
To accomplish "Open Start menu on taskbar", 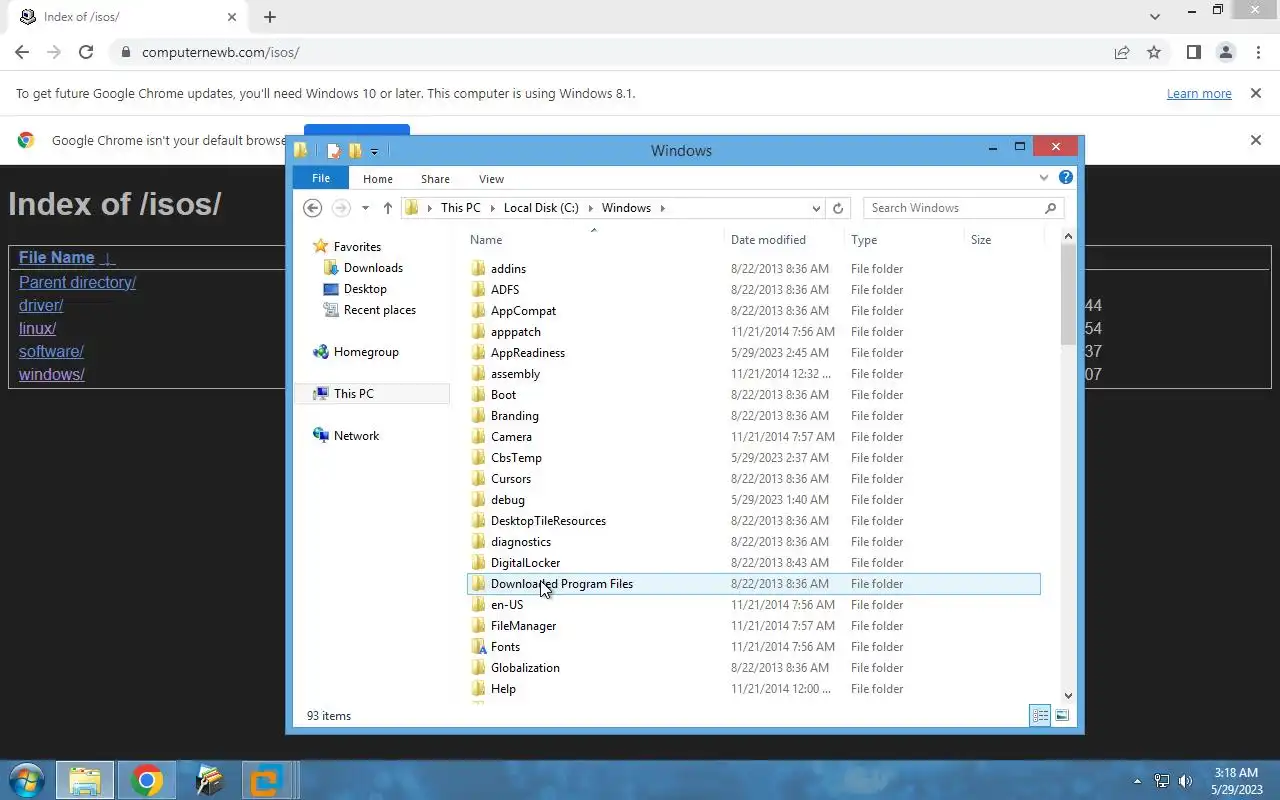I will click(26, 780).
